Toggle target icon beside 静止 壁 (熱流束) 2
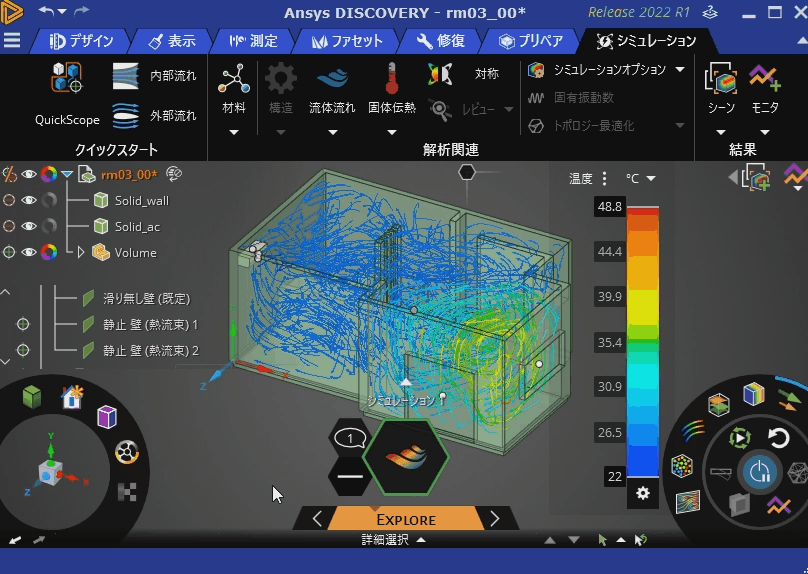The width and height of the screenshot is (808, 574). pos(23,350)
